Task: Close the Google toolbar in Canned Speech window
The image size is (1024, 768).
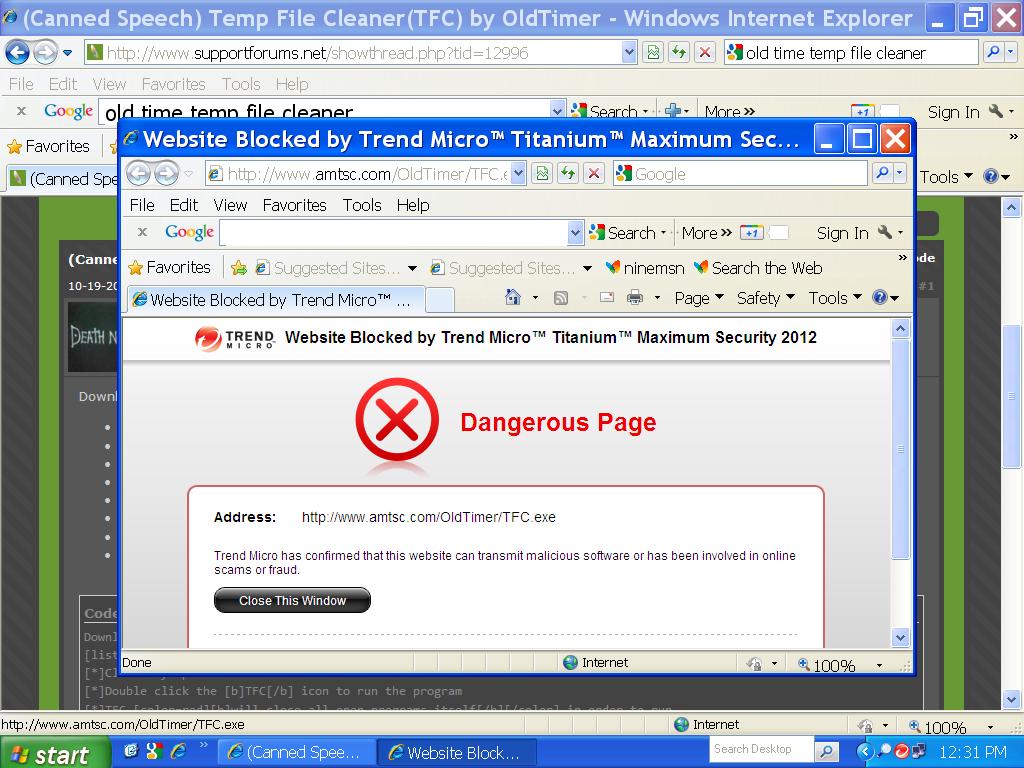Action: click(x=22, y=110)
